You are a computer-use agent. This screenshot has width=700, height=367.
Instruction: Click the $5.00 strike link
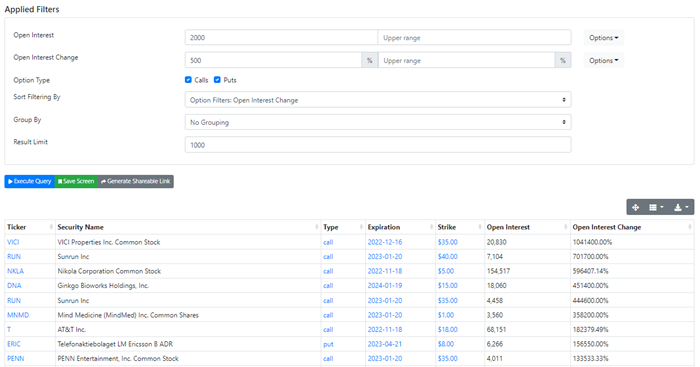coord(446,271)
